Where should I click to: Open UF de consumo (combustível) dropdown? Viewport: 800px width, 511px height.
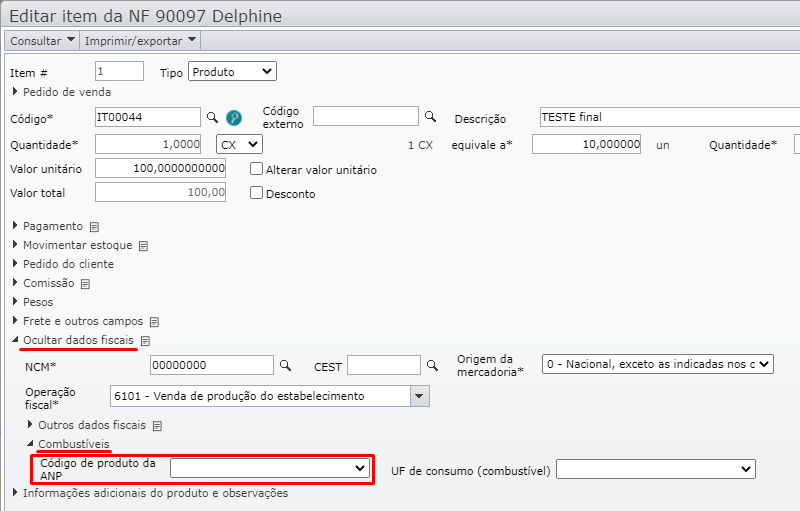click(x=656, y=469)
